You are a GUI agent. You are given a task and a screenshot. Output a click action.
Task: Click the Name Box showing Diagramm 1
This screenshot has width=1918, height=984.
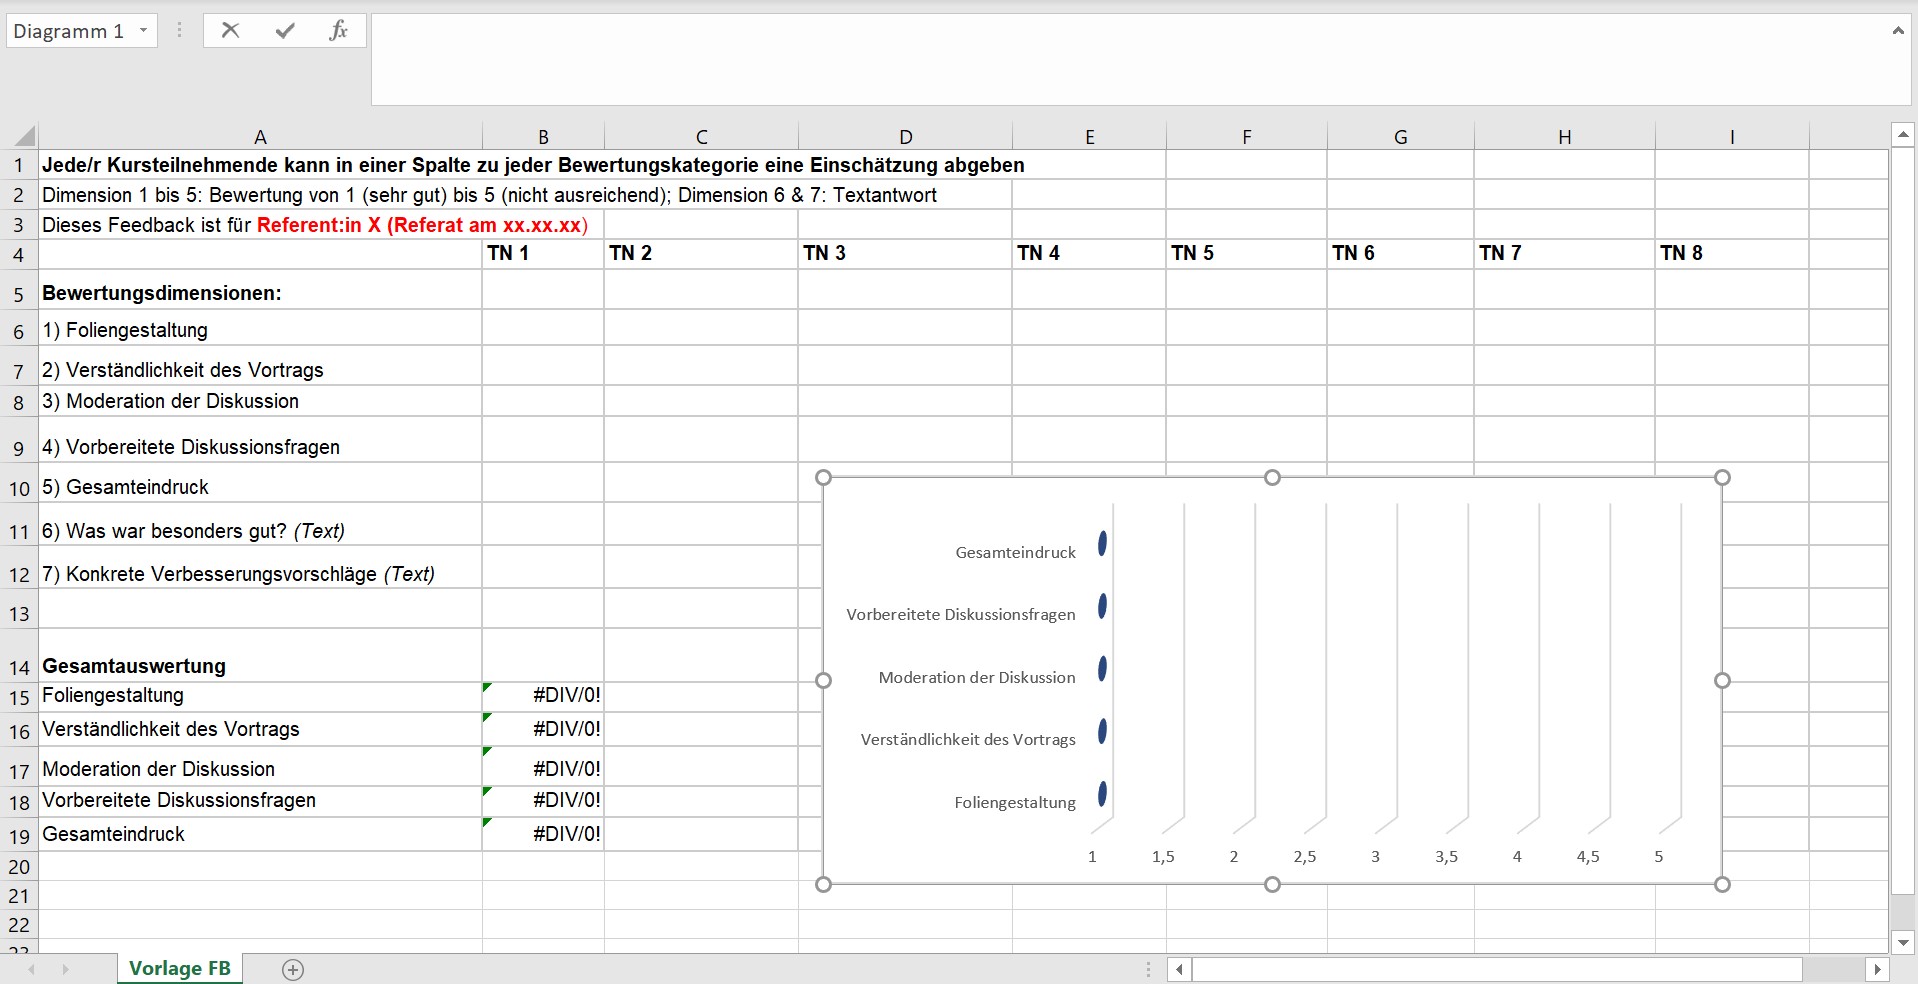(x=68, y=31)
